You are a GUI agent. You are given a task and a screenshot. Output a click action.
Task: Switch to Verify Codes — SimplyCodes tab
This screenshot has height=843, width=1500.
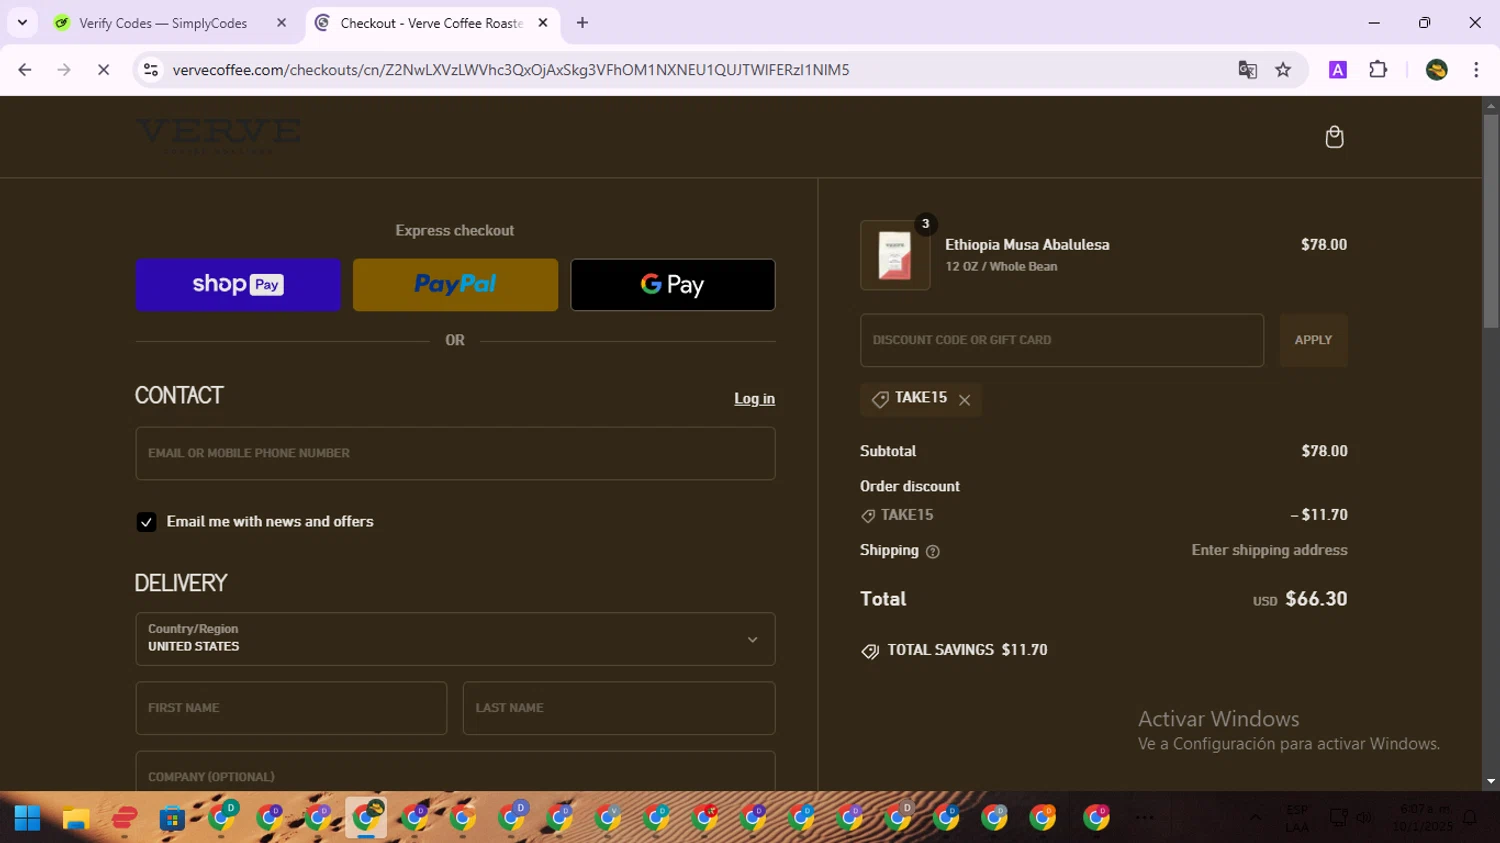[163, 23]
